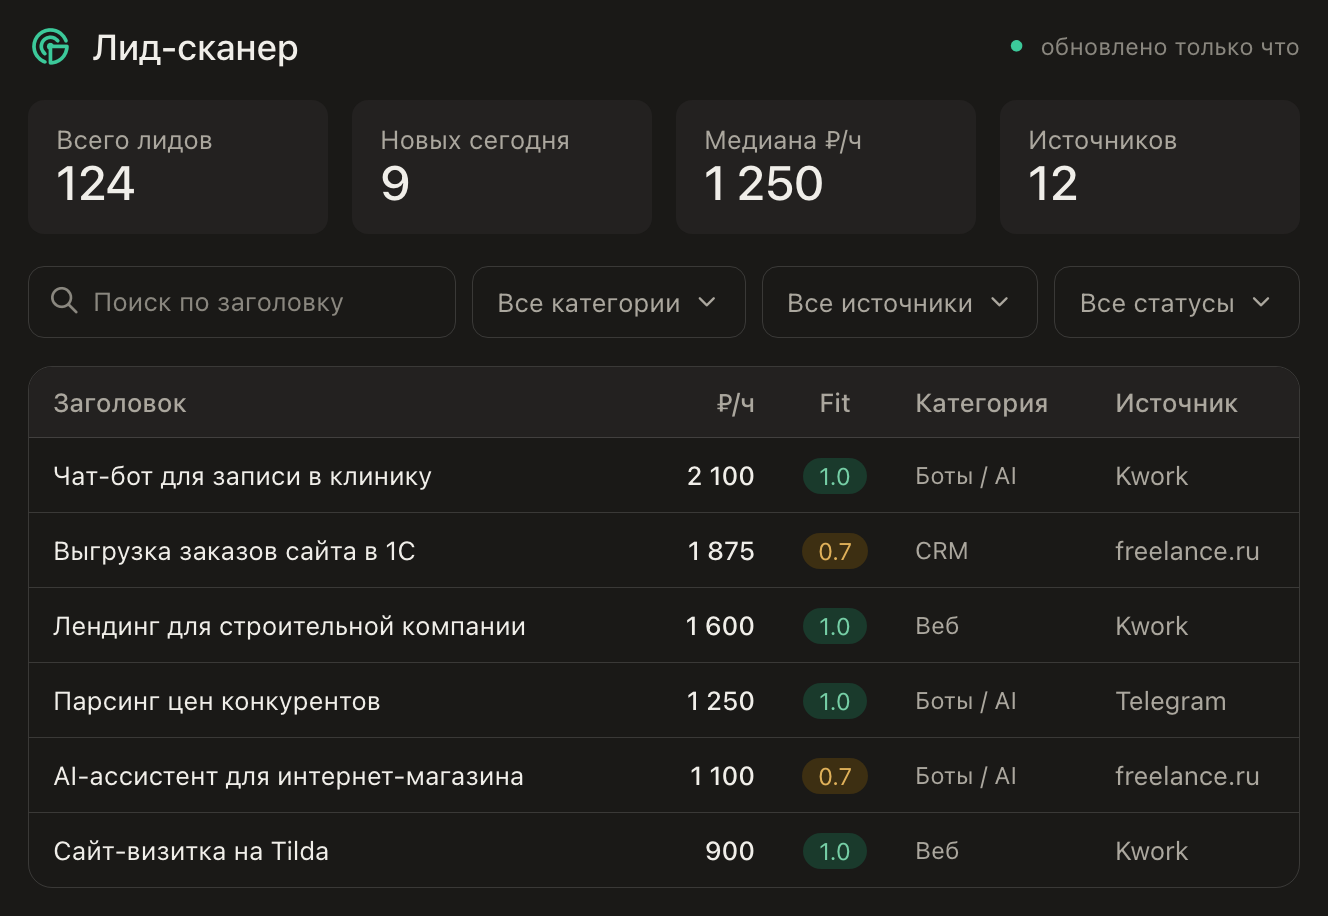Focus the Поиск по заголовку search field

click(242, 302)
